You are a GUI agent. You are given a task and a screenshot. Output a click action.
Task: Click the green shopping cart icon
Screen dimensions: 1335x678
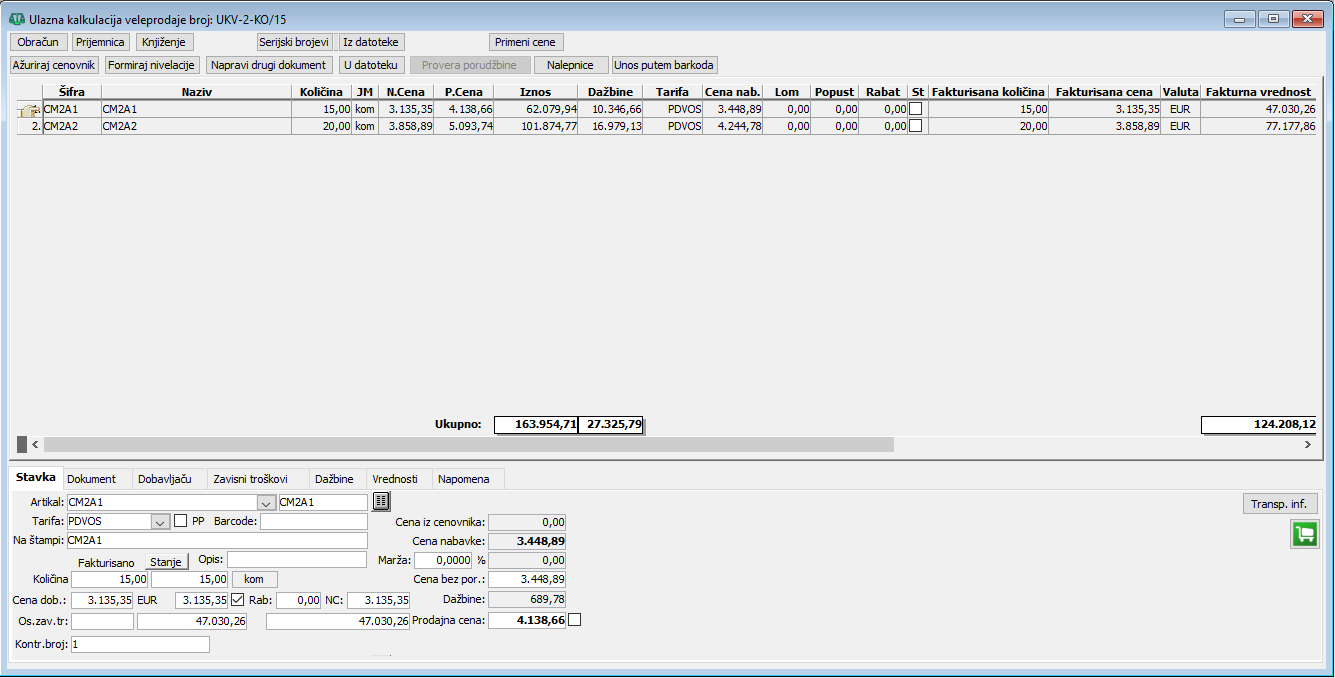(x=1303, y=534)
